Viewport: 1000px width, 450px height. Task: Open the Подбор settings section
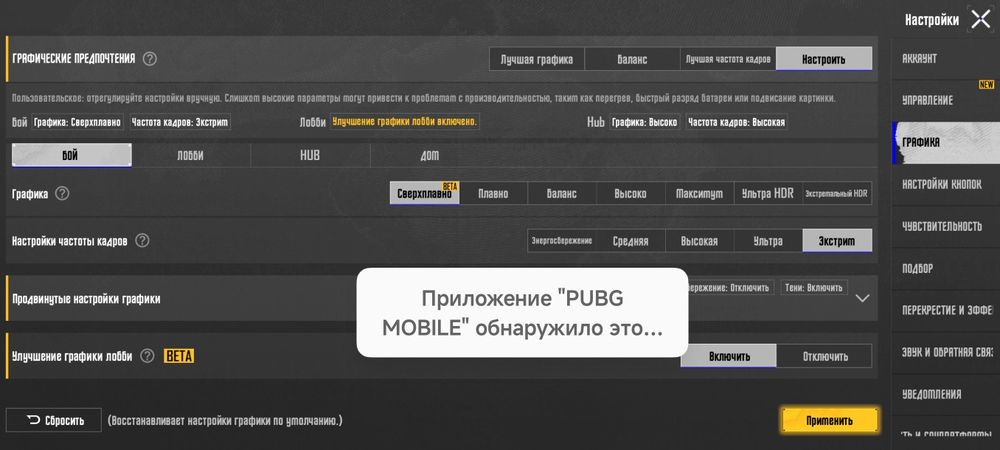pos(946,268)
